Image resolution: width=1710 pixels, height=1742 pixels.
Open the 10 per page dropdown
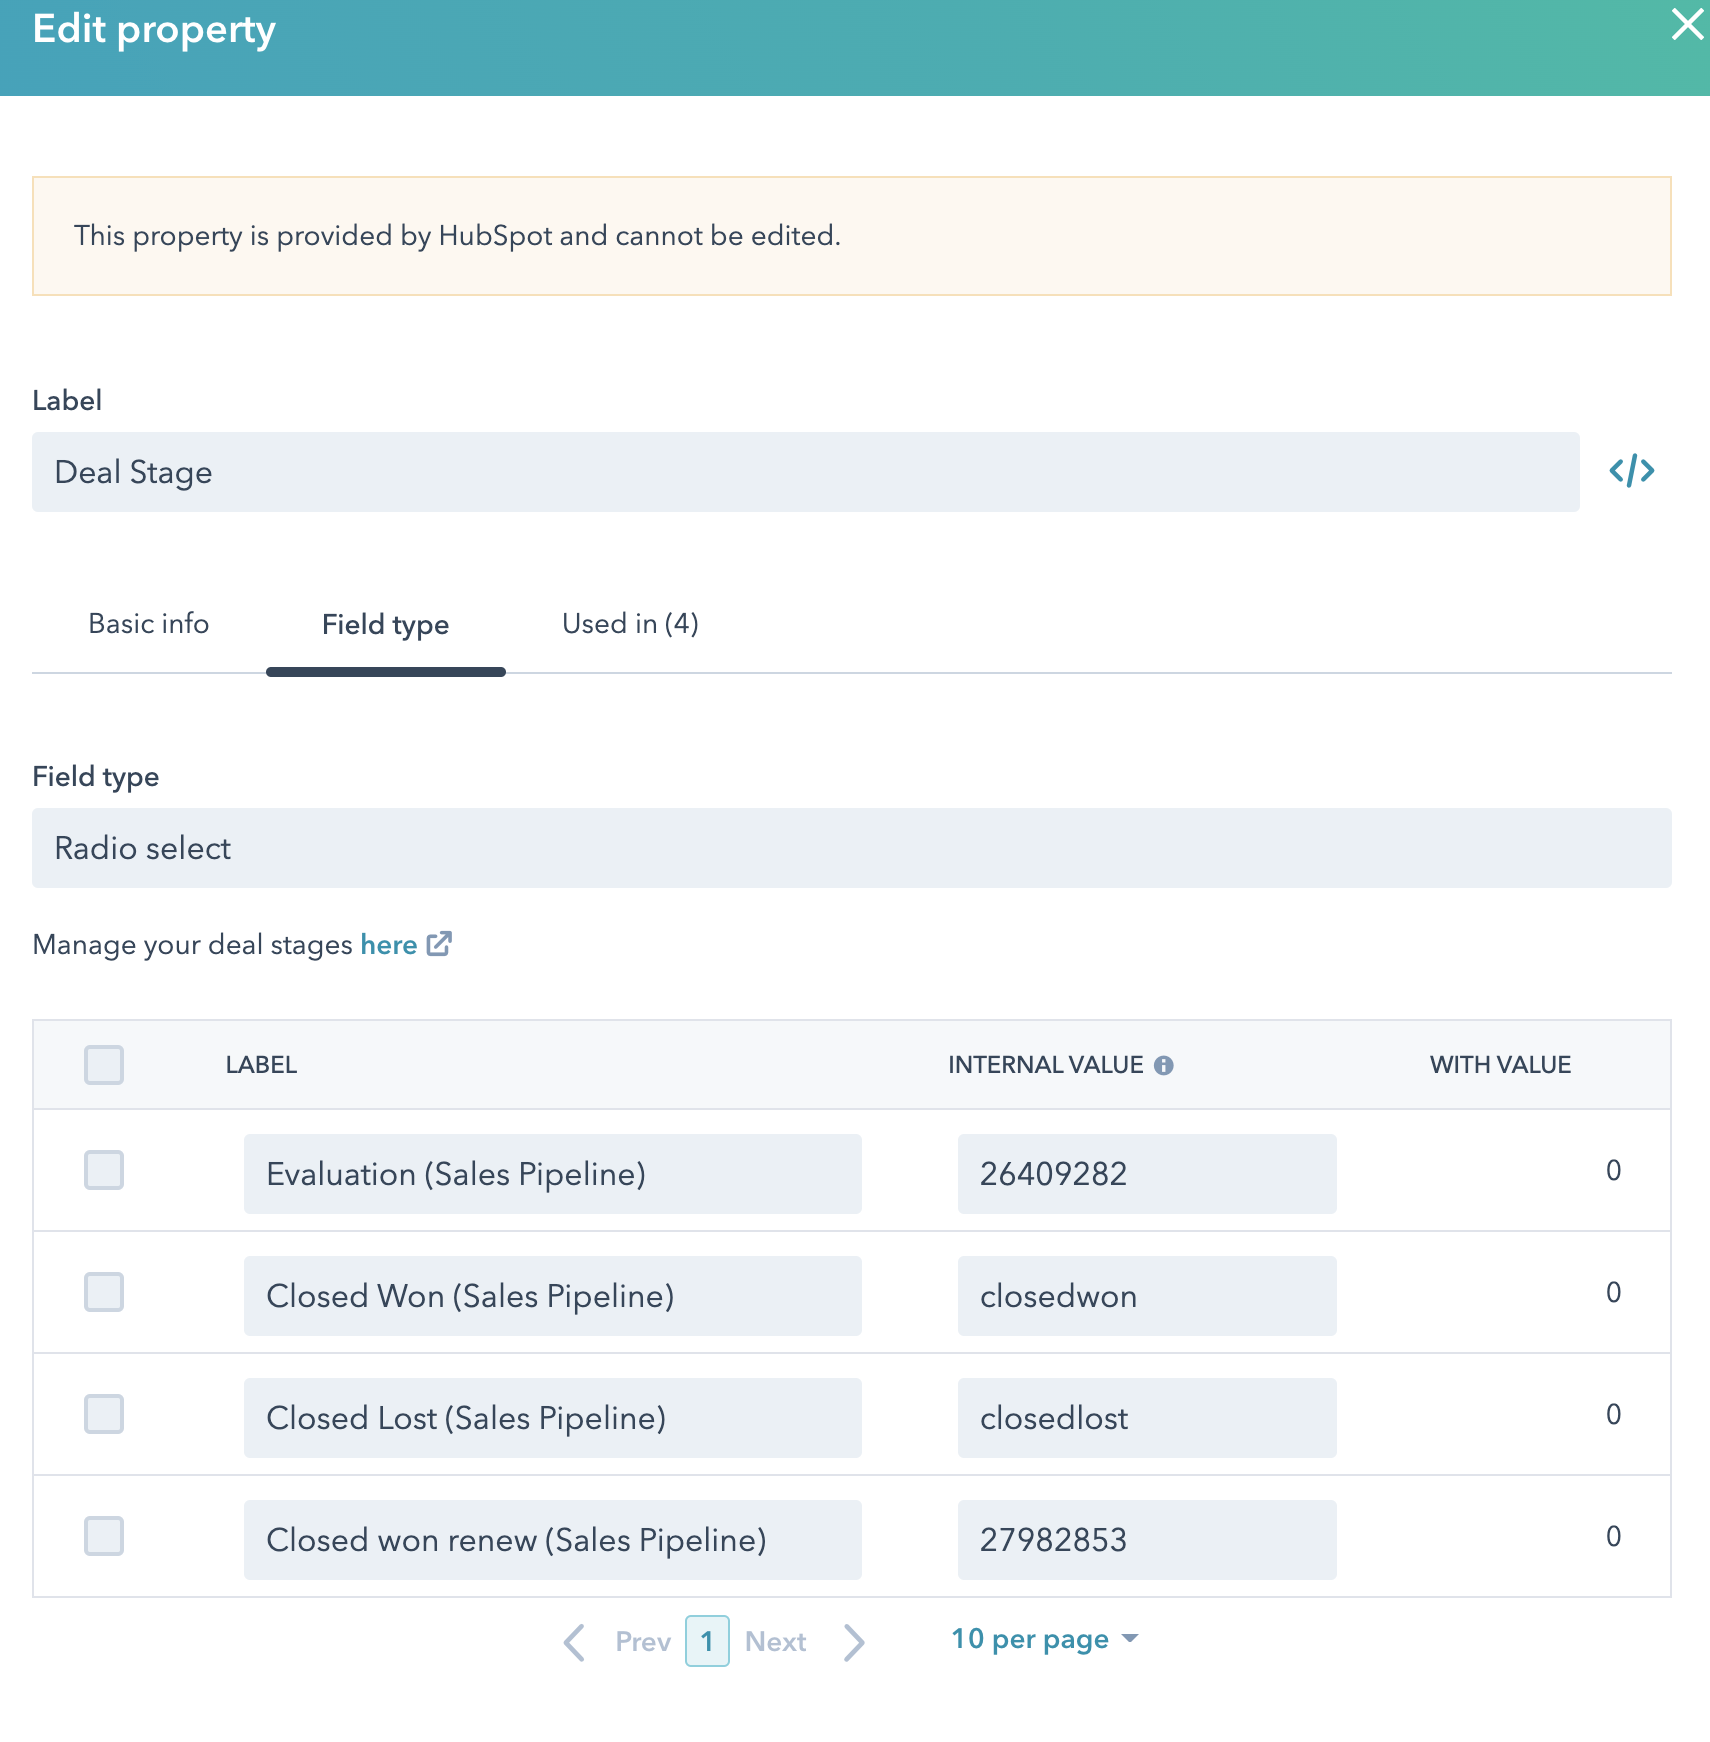pyautogui.click(x=1045, y=1638)
